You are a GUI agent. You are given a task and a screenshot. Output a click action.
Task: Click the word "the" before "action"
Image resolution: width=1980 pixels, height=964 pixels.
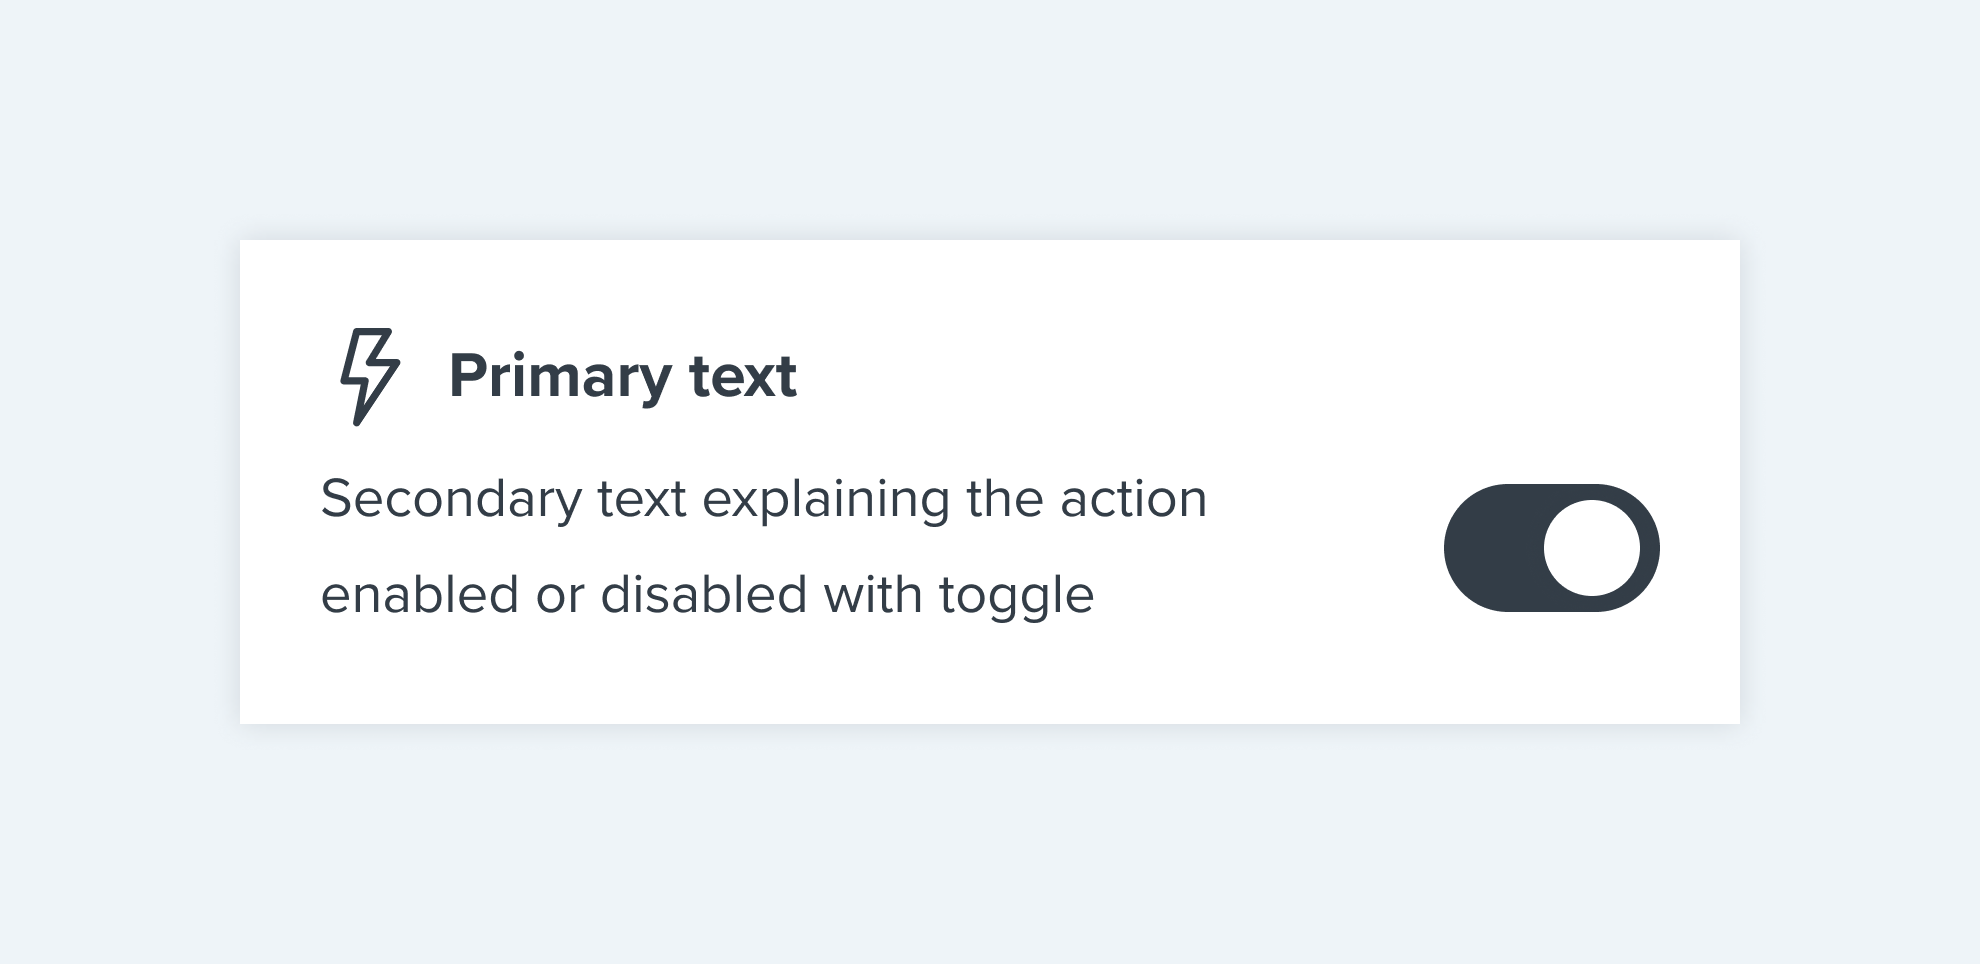click(x=1005, y=499)
